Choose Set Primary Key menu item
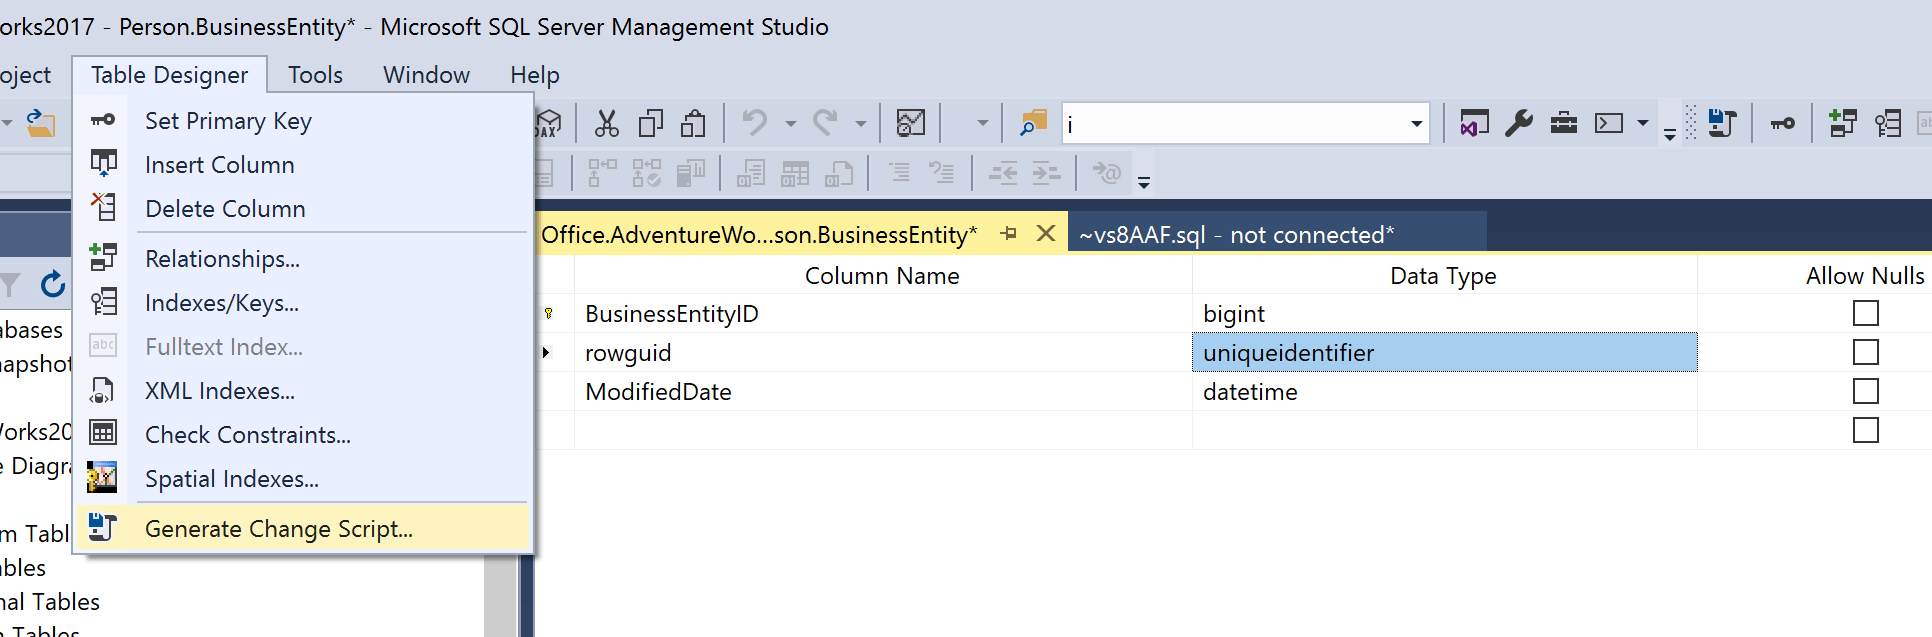The image size is (1932, 637). 304,121
